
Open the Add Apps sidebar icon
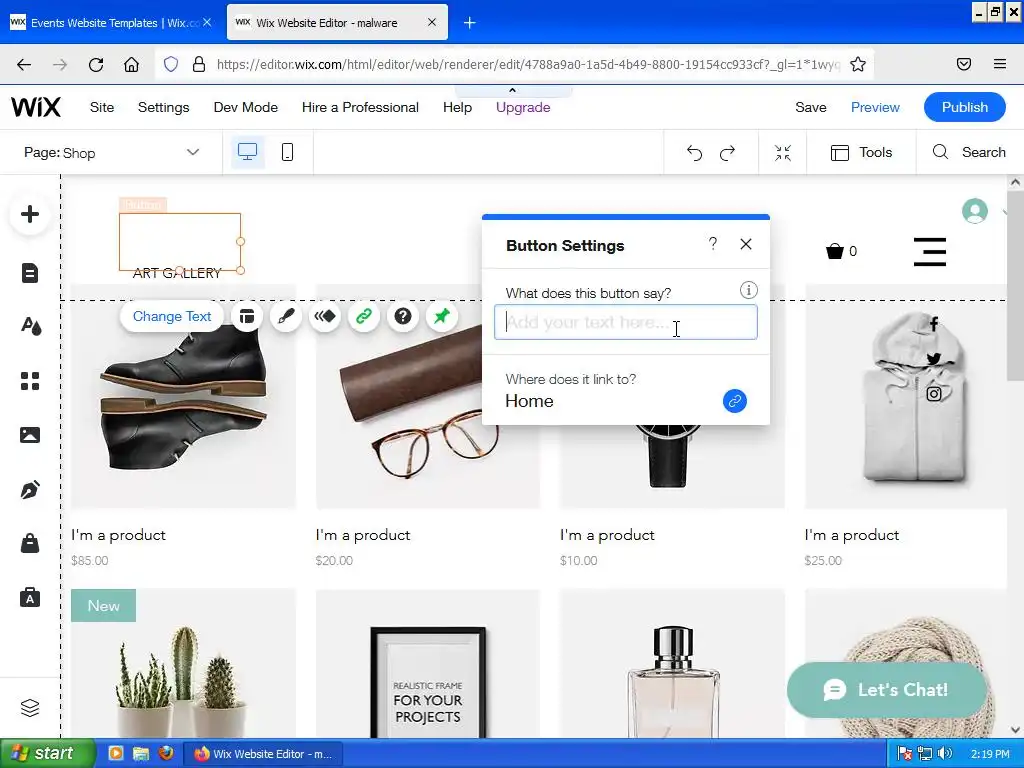(29, 381)
